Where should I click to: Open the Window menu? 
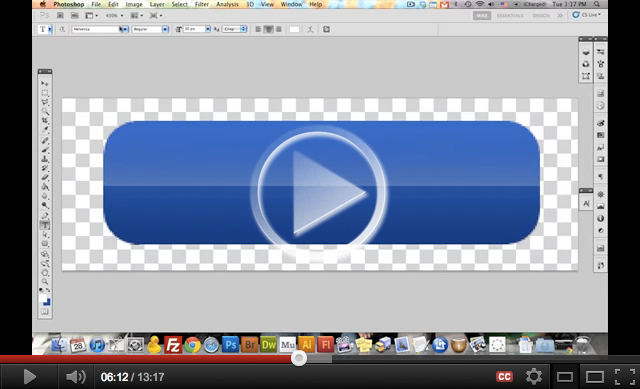(291, 4)
